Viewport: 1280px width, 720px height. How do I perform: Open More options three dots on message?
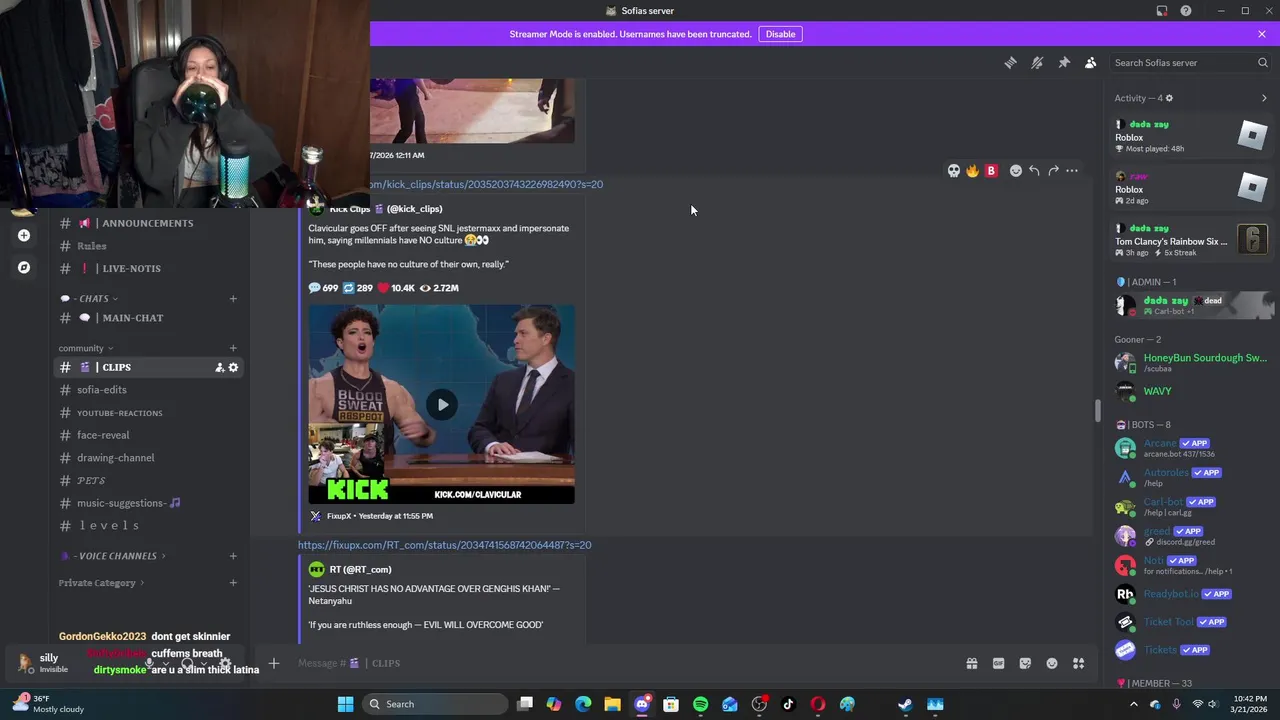coord(1072,171)
